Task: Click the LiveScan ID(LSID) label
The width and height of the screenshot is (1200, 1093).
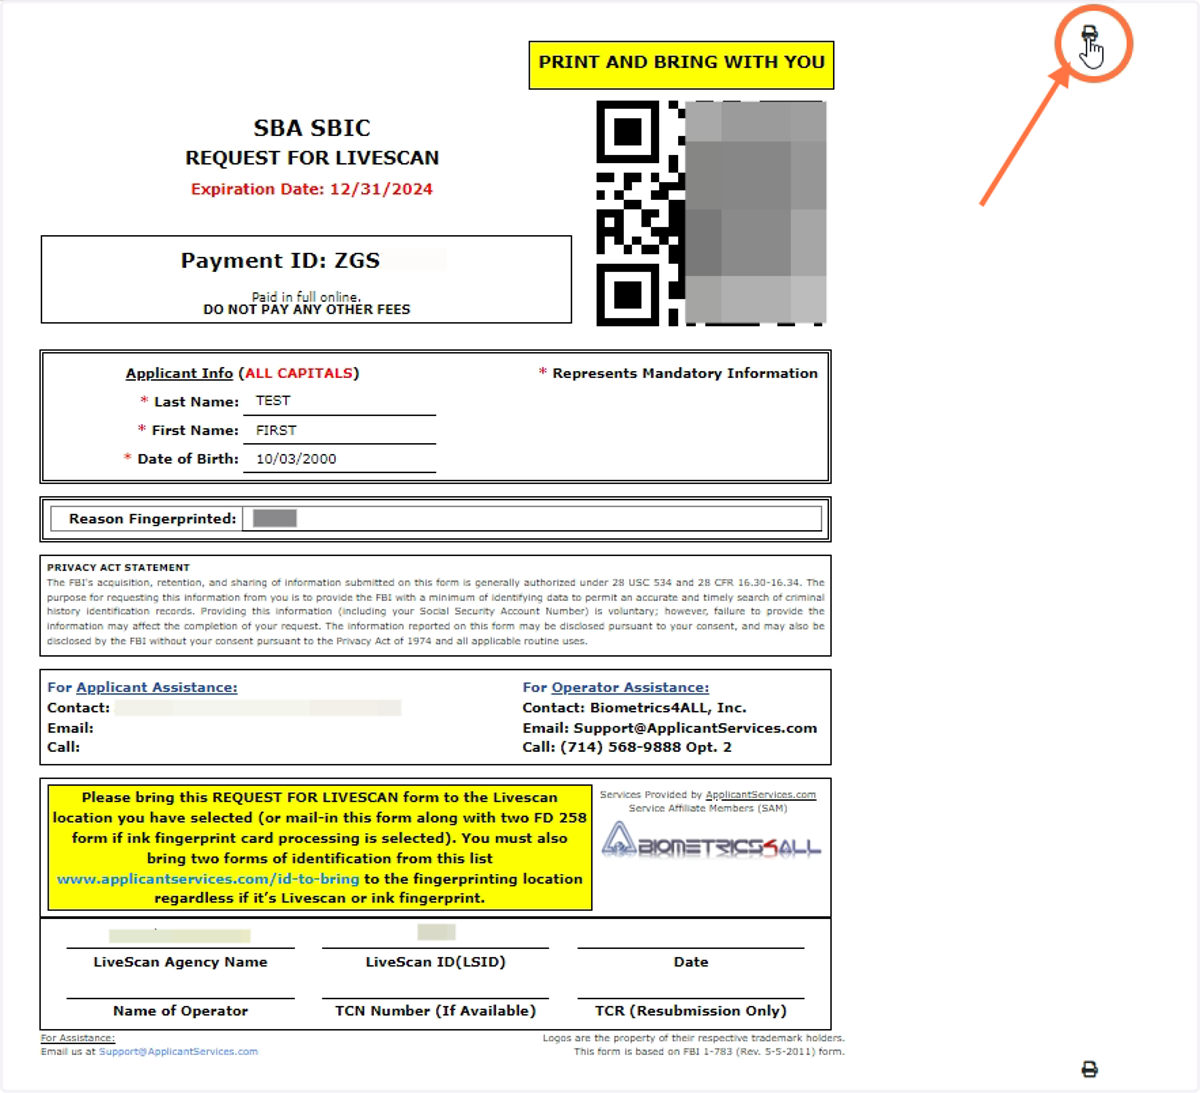Action: point(436,962)
